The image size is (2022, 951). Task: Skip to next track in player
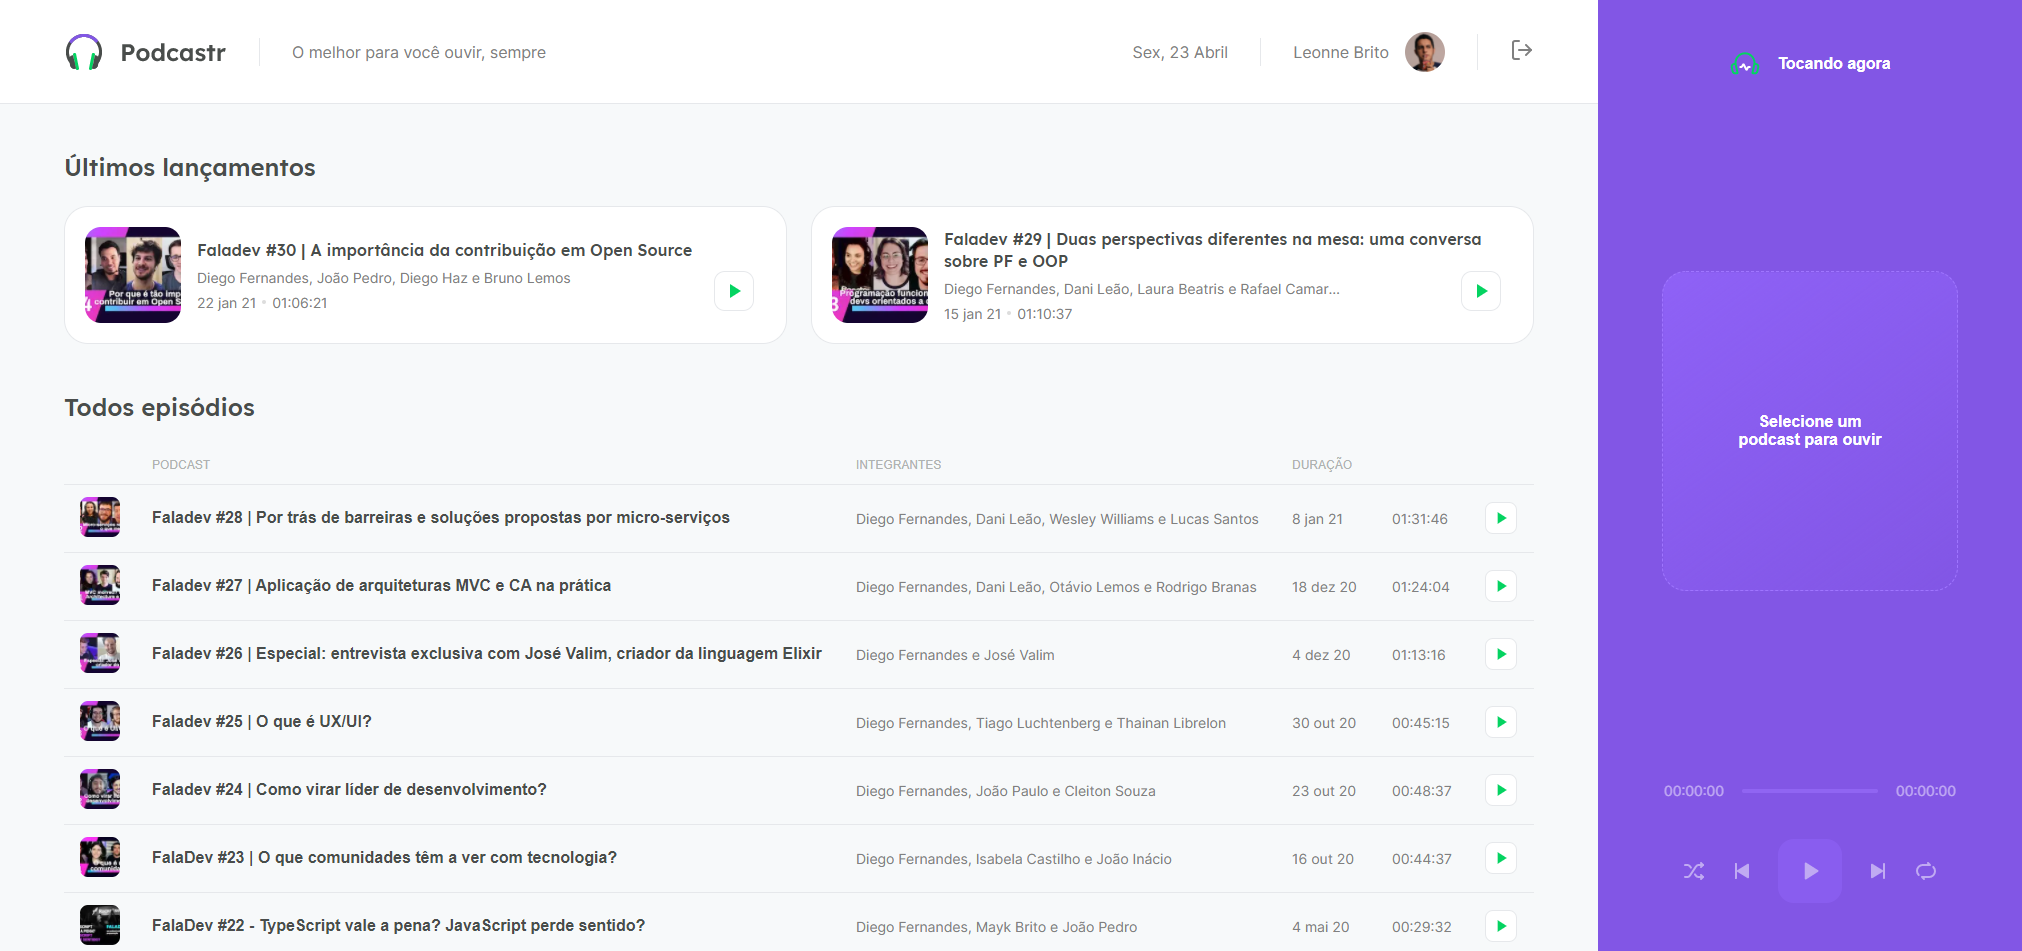1878,871
